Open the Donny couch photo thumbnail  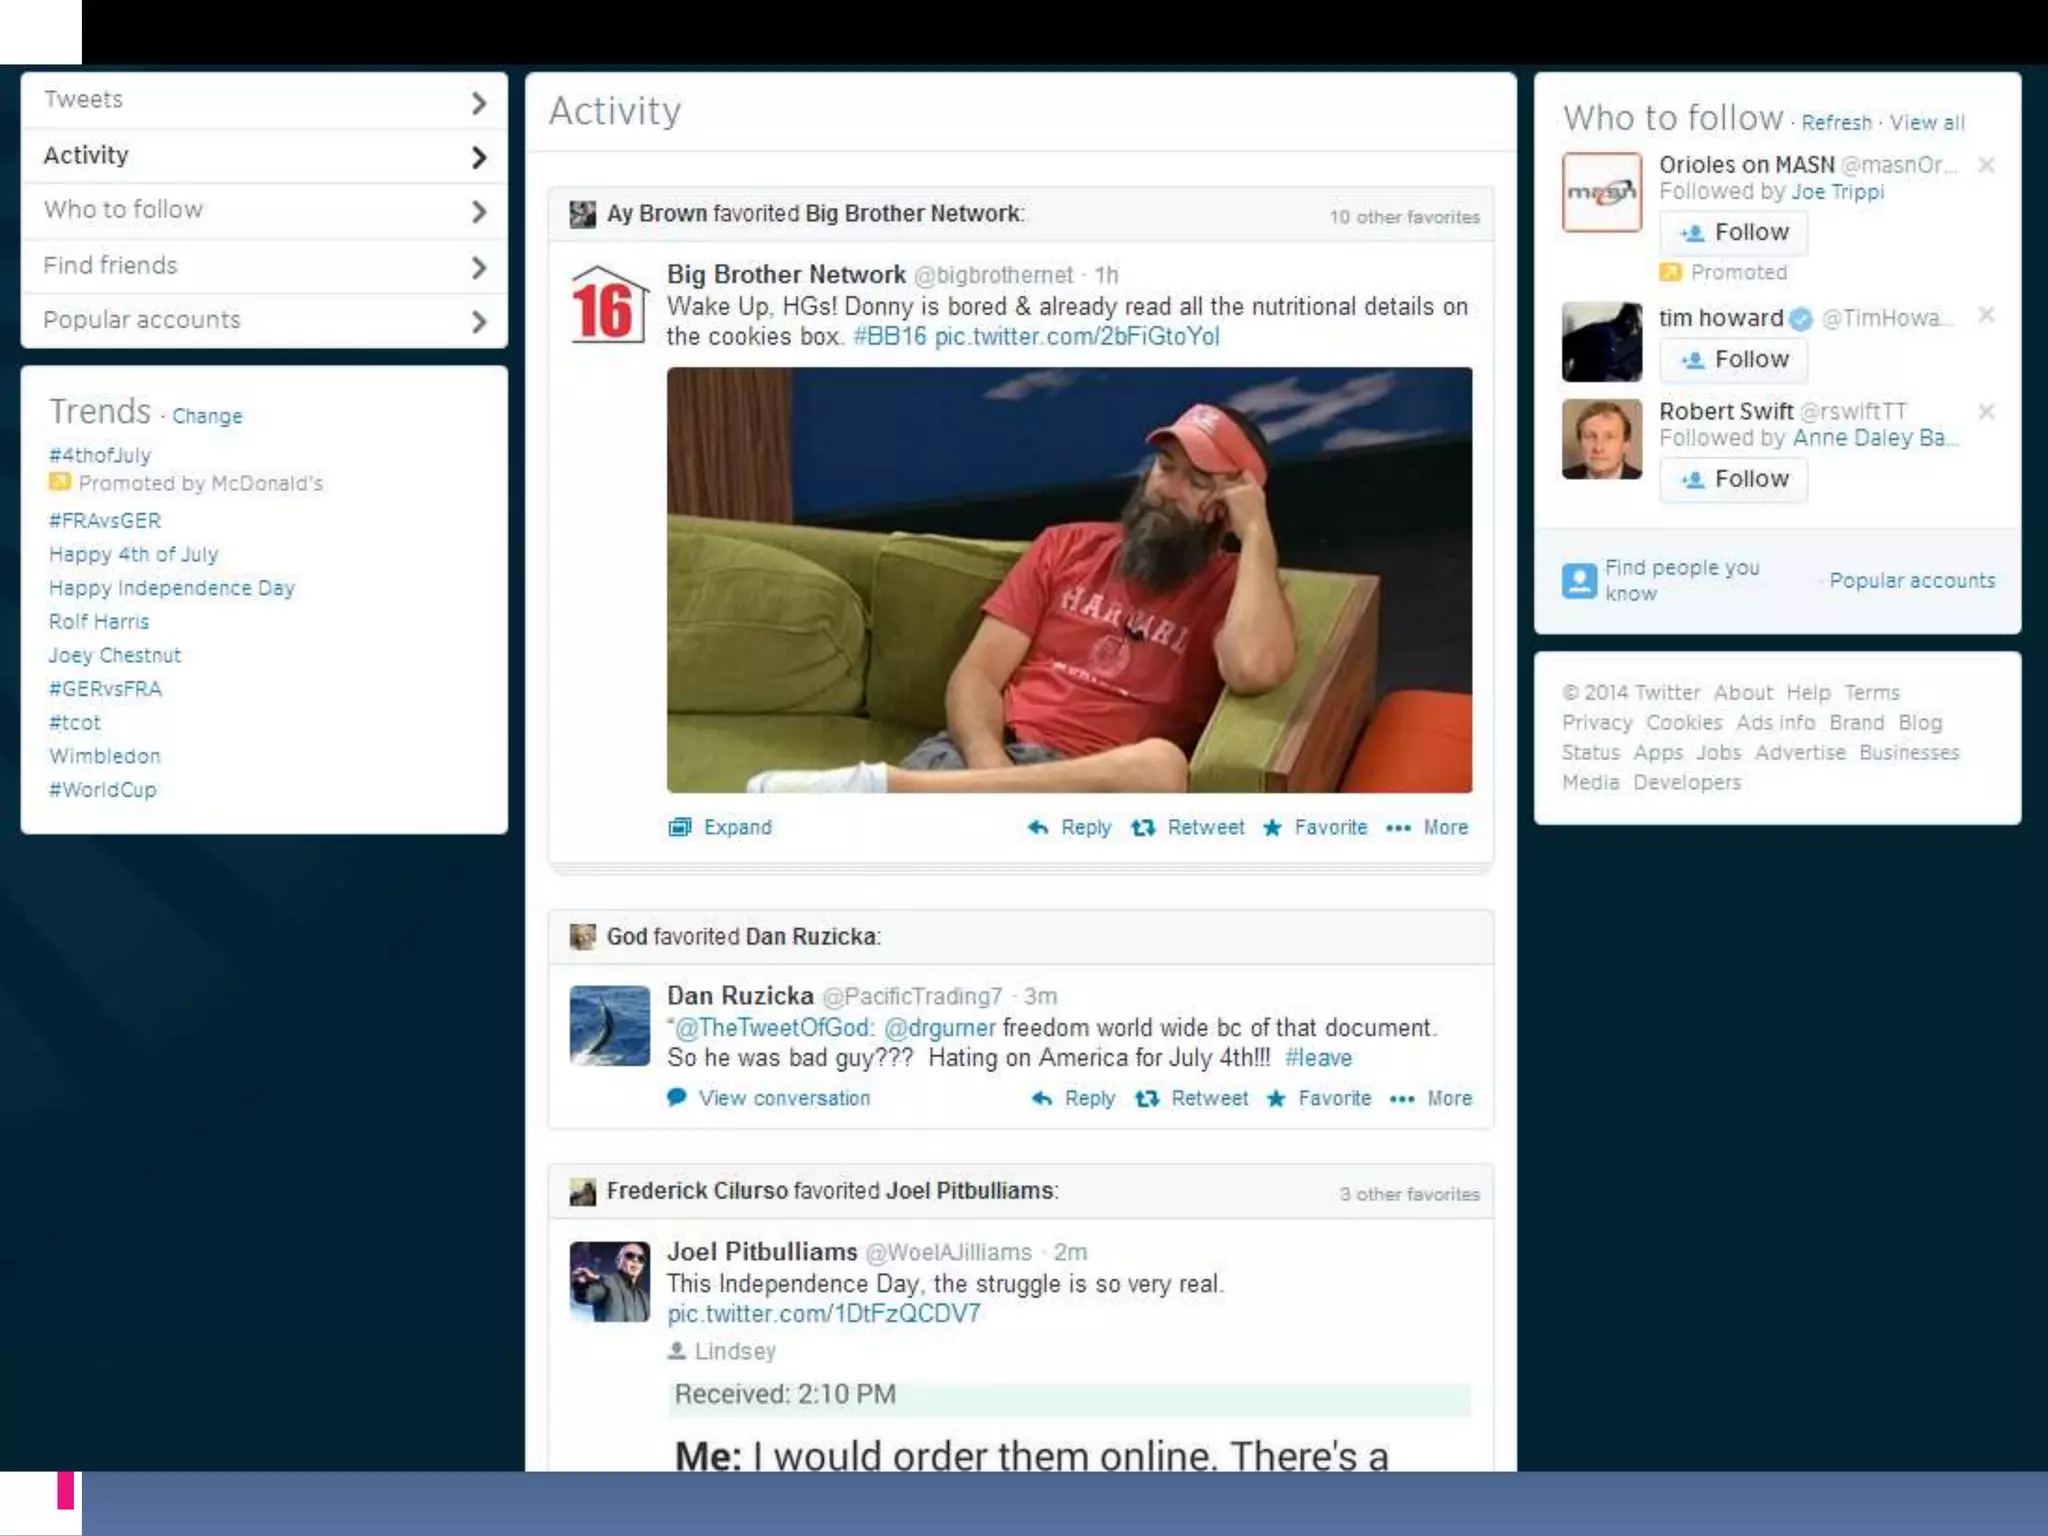click(x=1069, y=580)
